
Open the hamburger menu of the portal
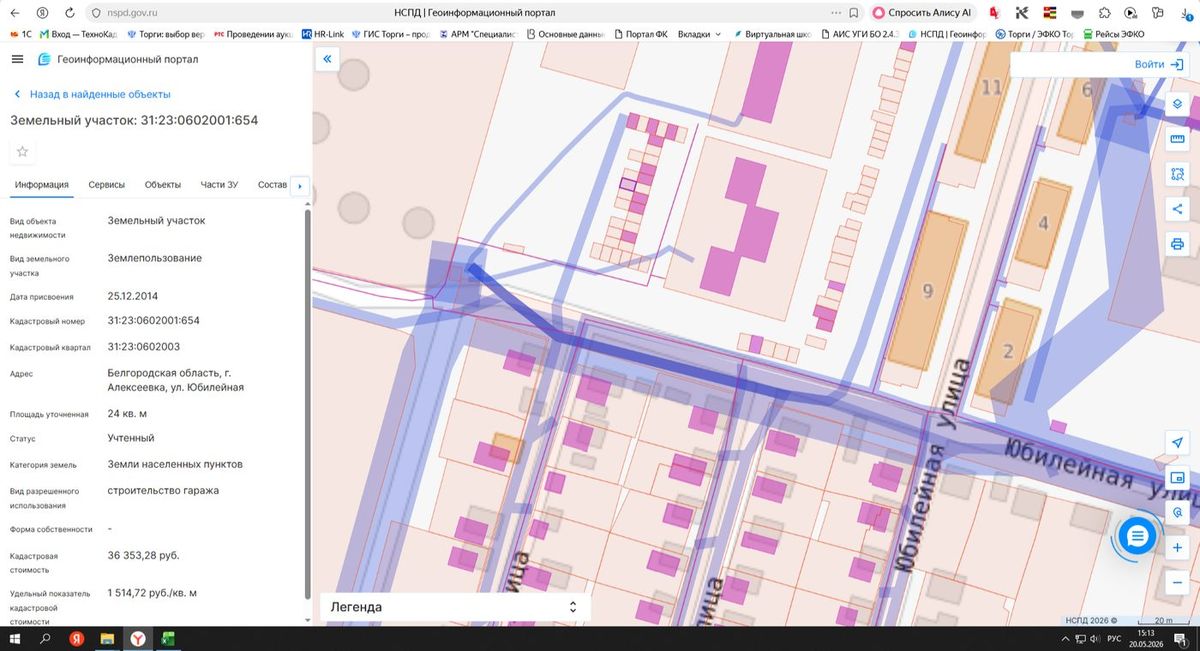tap(16, 59)
